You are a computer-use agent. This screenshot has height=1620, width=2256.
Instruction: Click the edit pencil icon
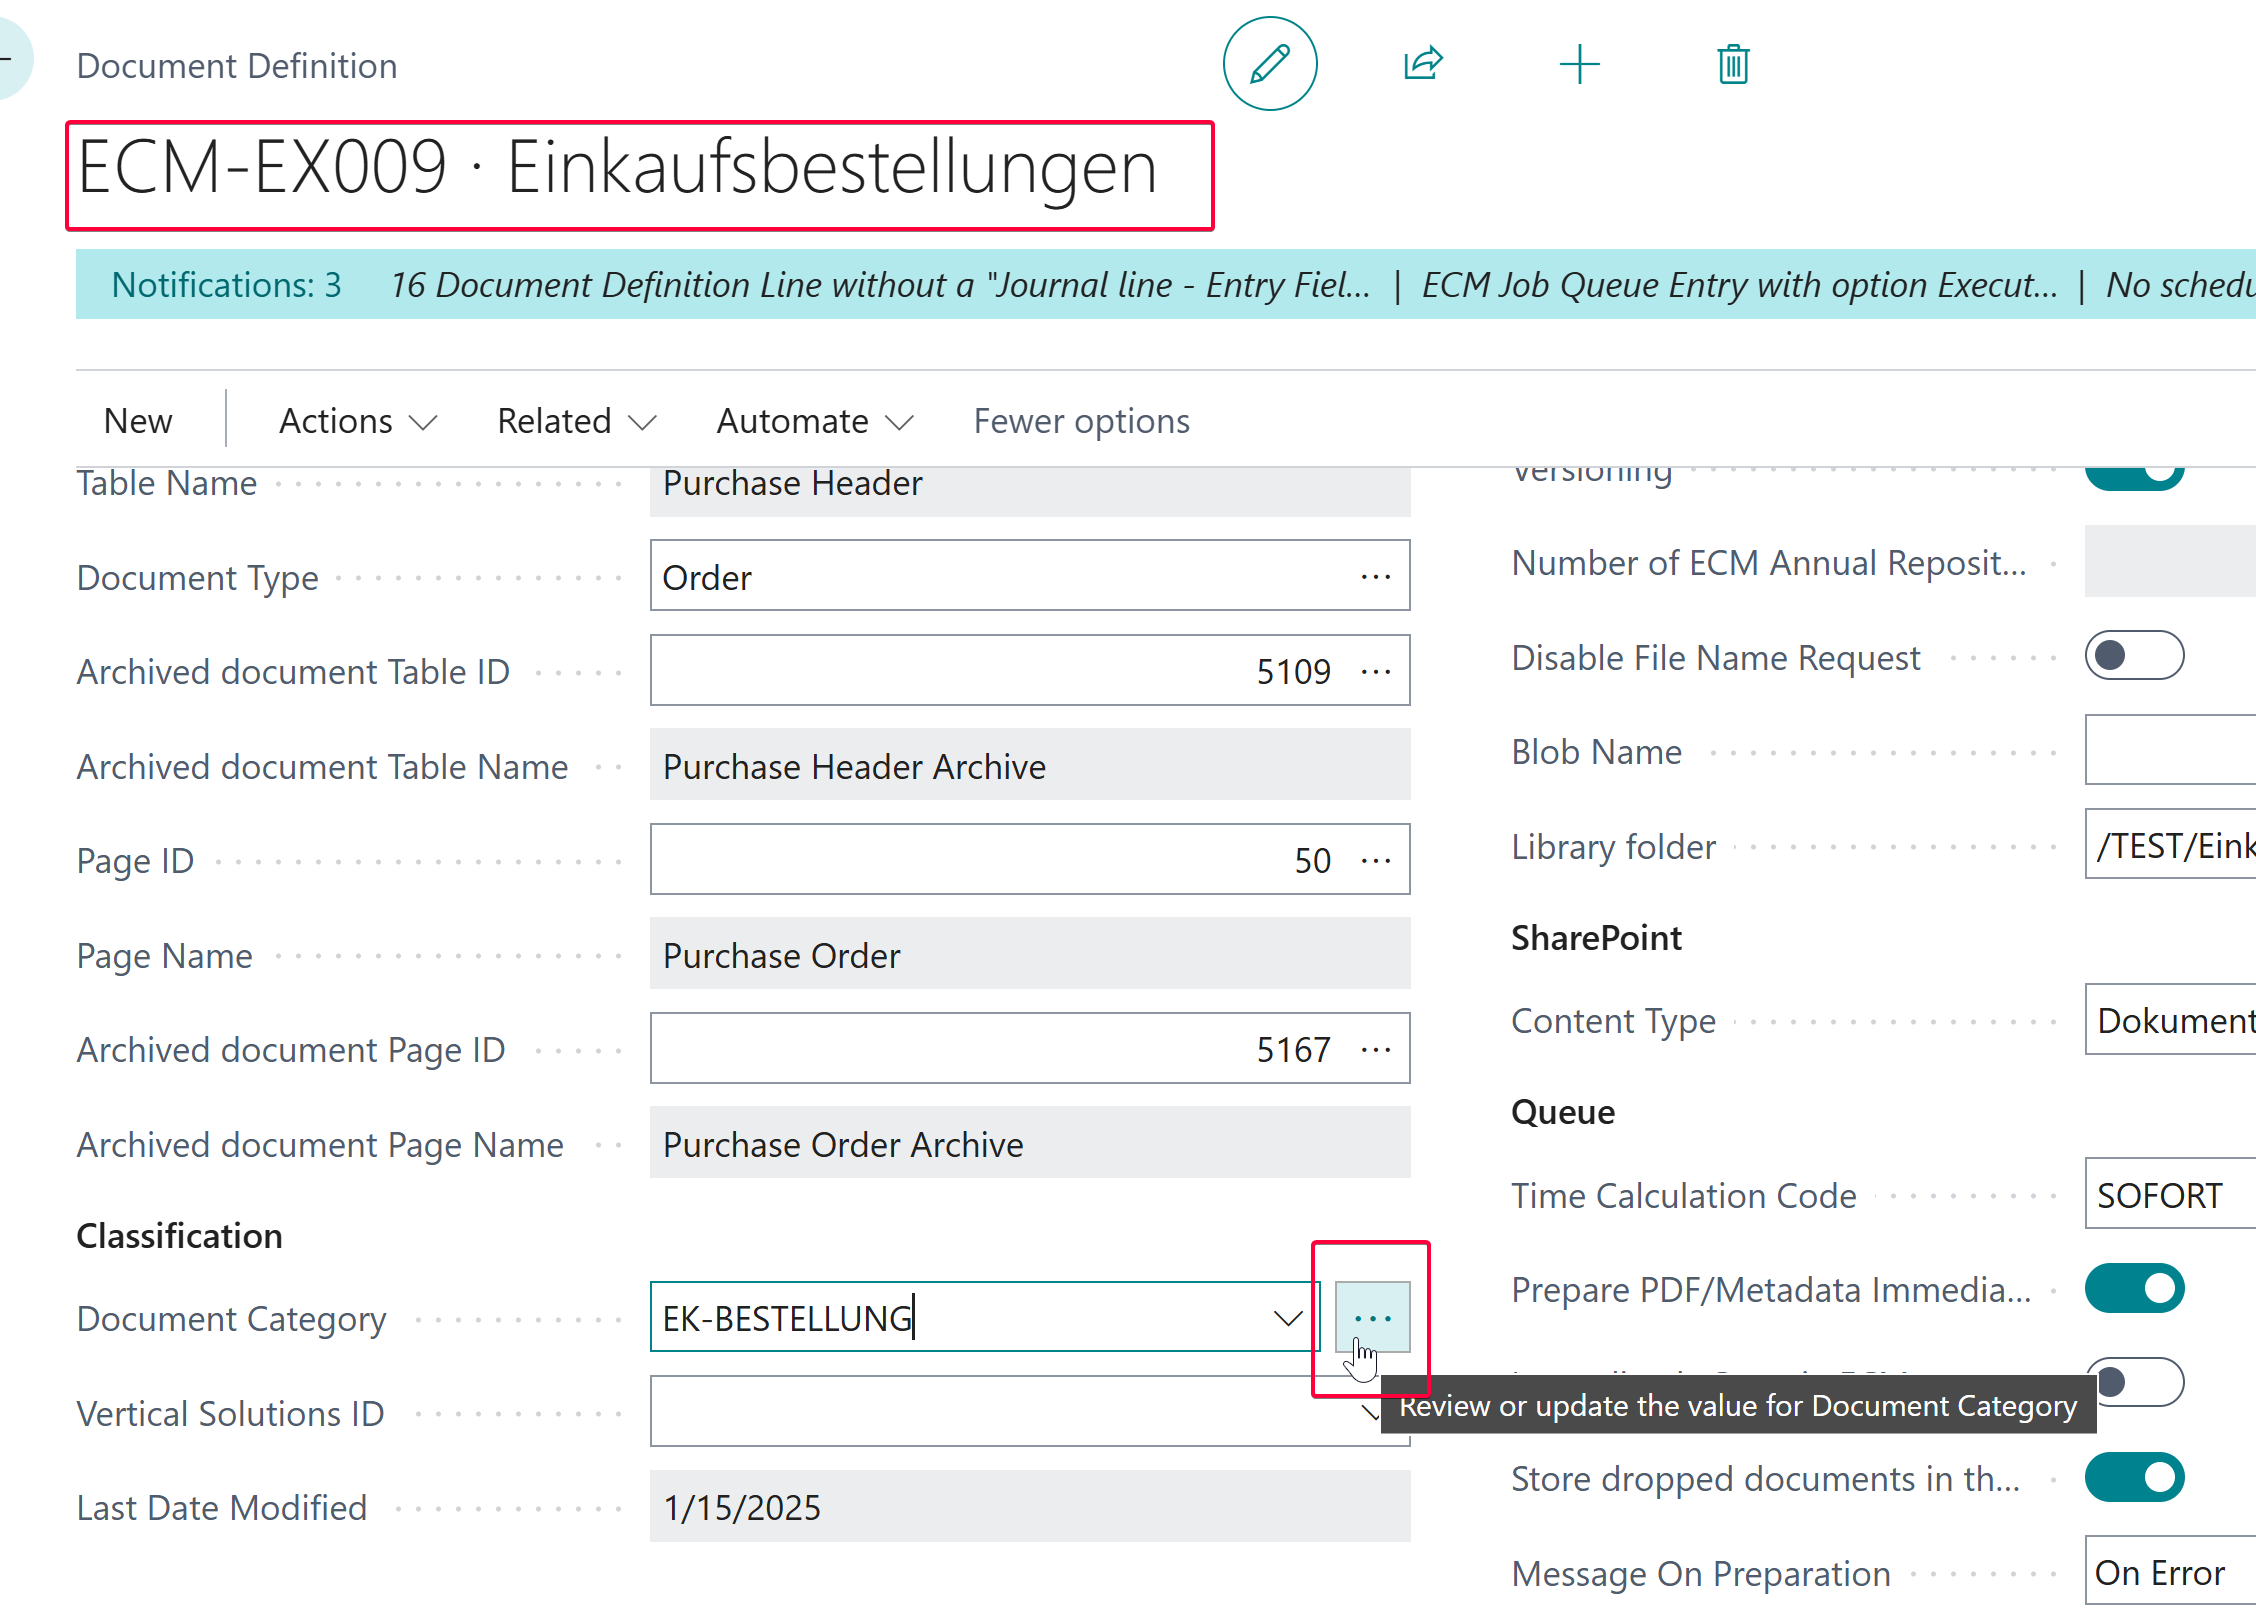coord(1269,65)
